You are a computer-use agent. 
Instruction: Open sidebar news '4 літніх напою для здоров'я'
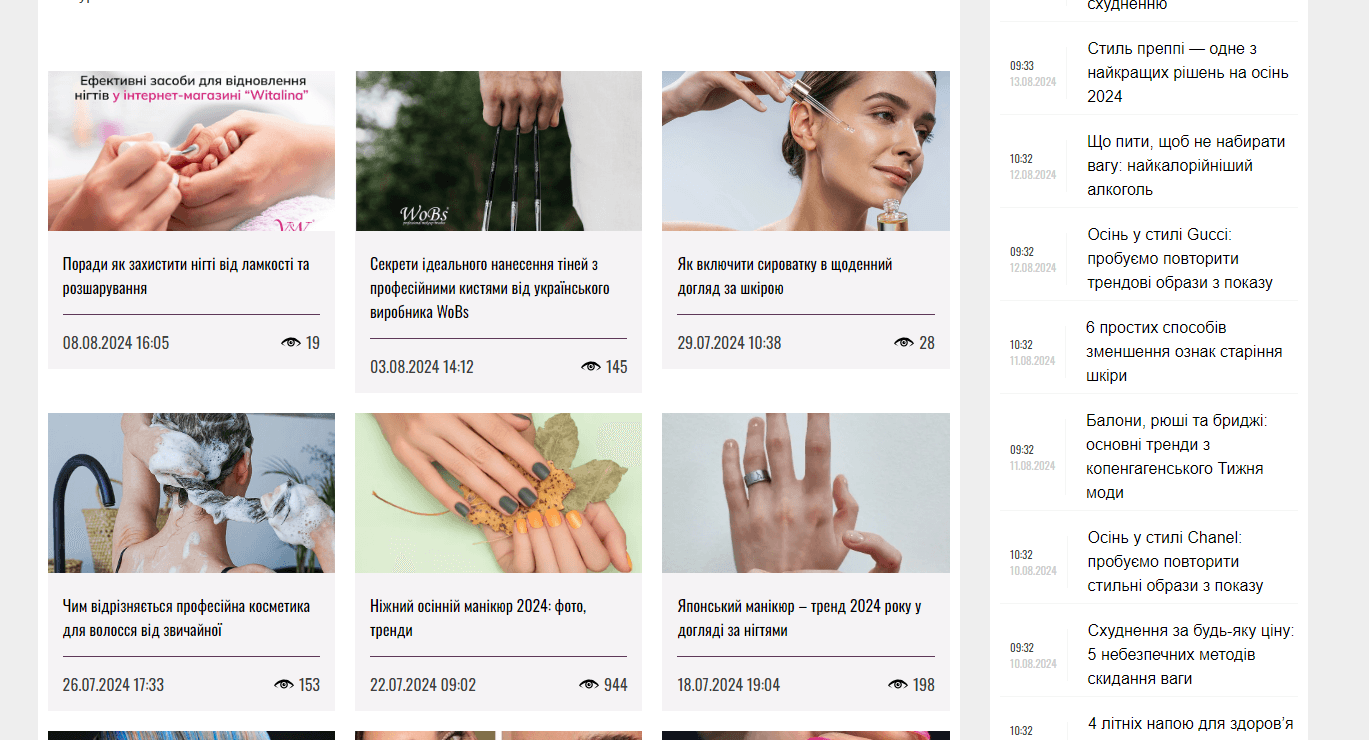tap(1191, 724)
